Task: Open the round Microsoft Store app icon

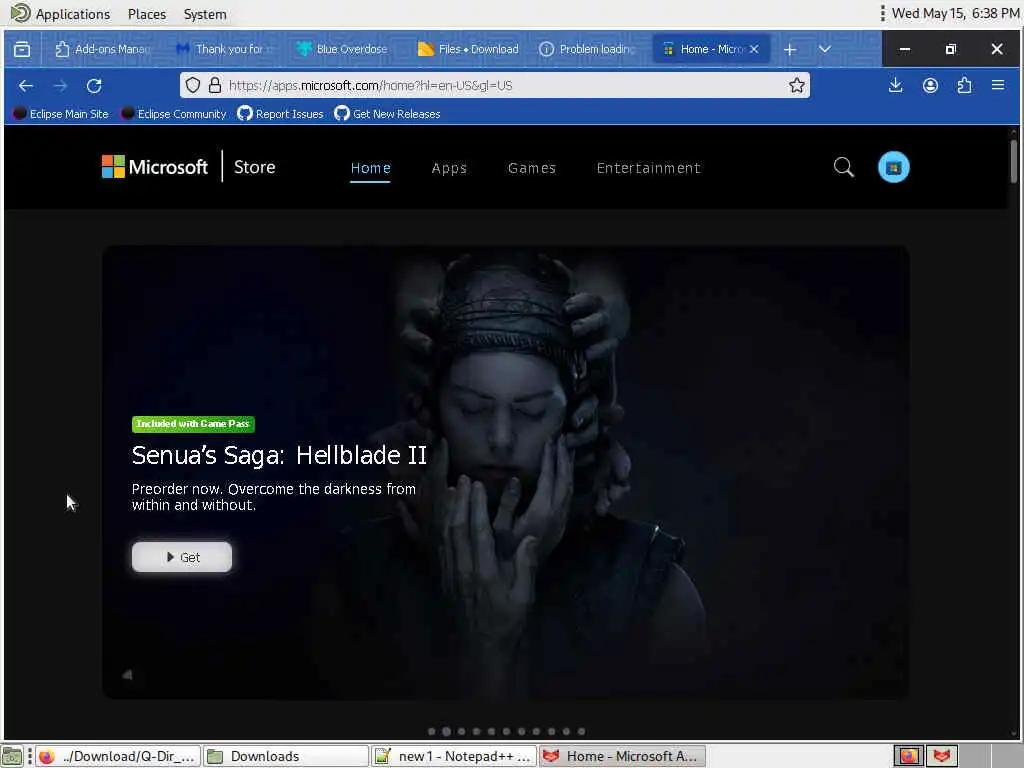Action: [x=893, y=167]
